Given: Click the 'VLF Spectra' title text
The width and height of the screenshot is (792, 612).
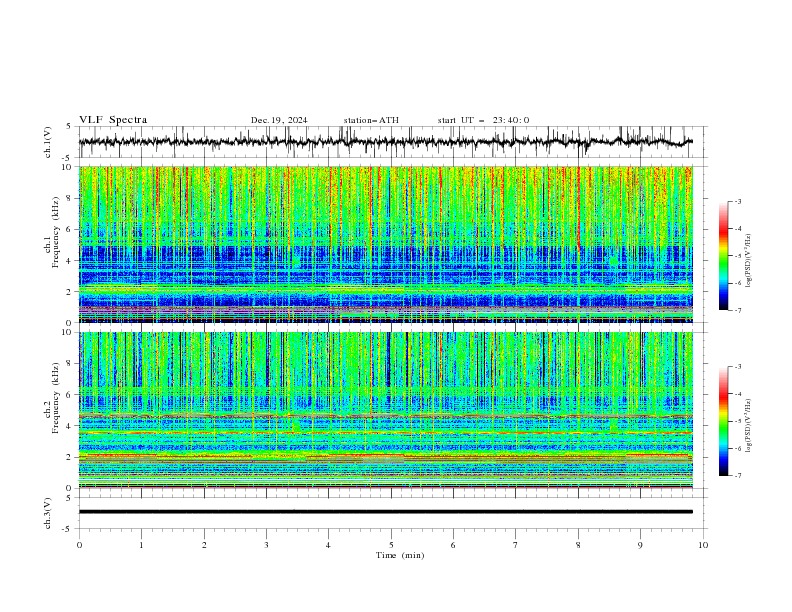Looking at the screenshot, I should tap(113, 120).
